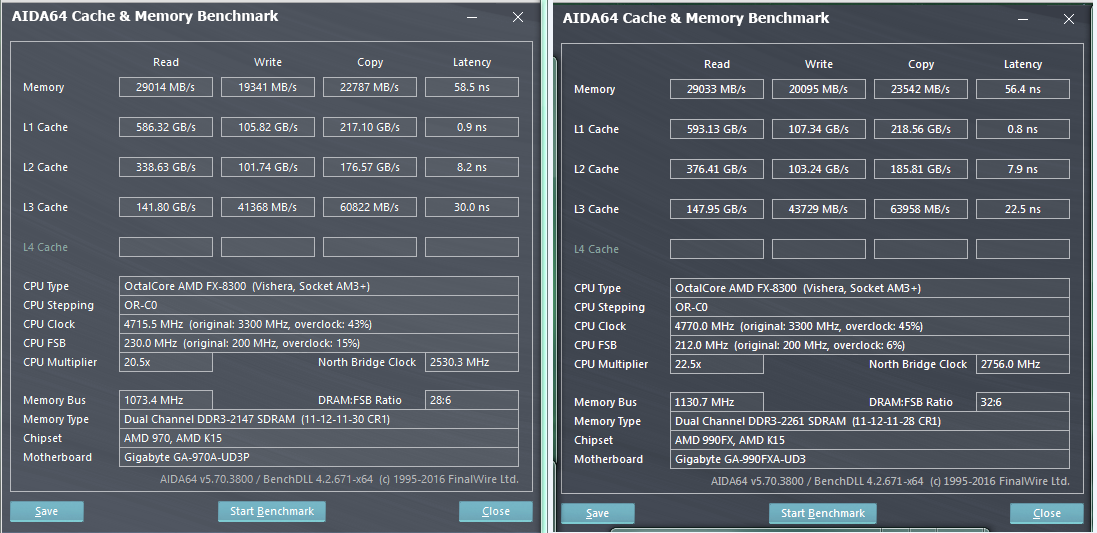
Task: Click CPU FSB field showing 212.0 MHz
Action: tap(870, 346)
